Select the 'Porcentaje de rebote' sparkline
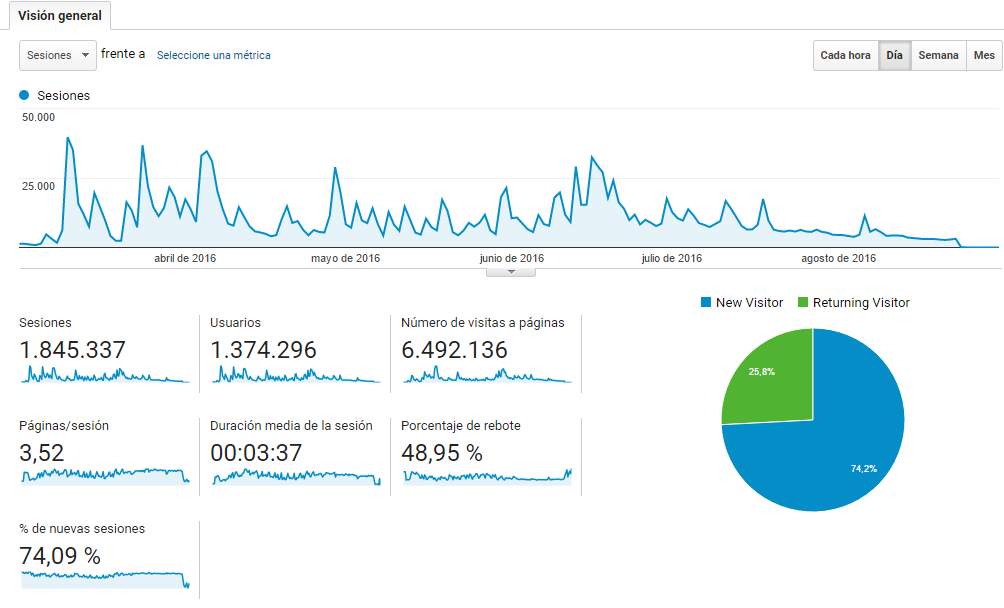This screenshot has width=1004, height=608. coord(486,477)
